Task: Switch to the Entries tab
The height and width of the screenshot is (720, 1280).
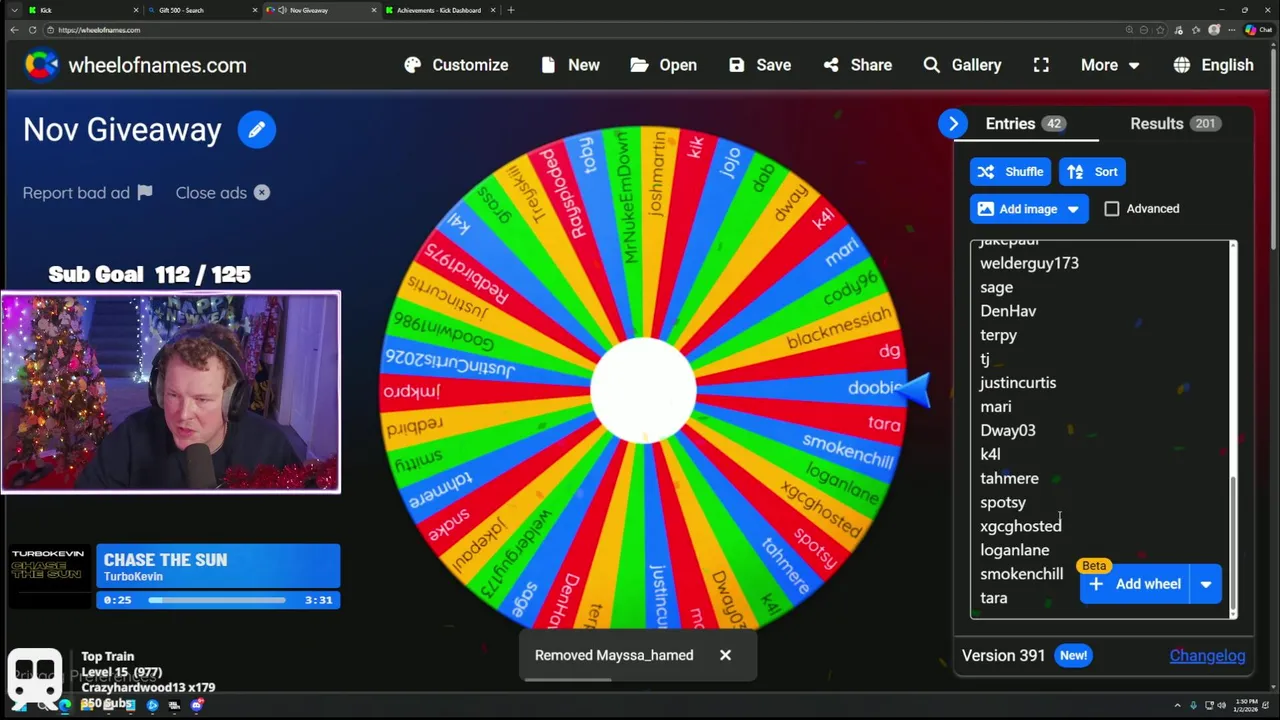Action: coord(1024,124)
